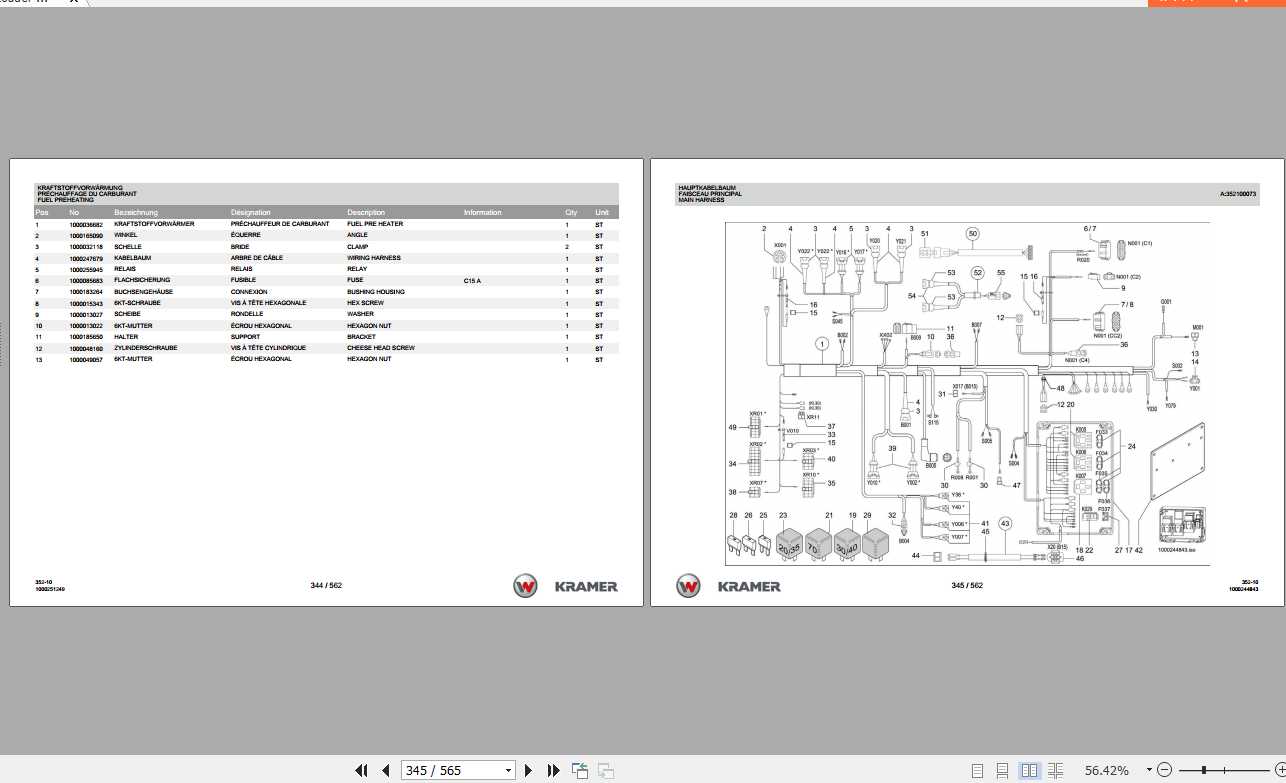Click the left page showing fuel preheating table
1286x783 pixels.
[x=328, y=382]
